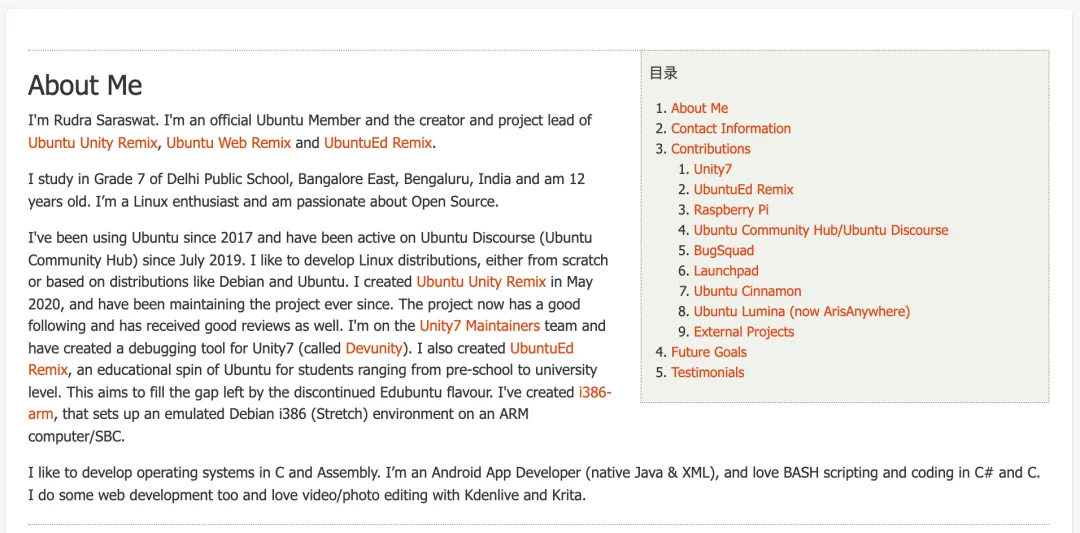Open the Ubuntu Unity Remix link in intro
The height and width of the screenshot is (533, 1080).
tap(94, 143)
